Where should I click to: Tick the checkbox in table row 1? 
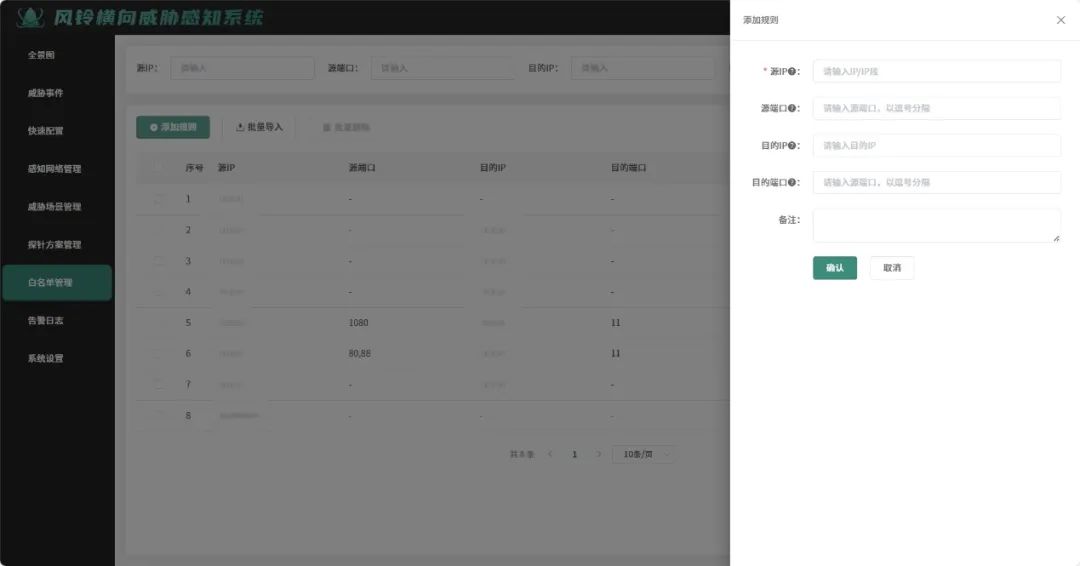158,199
